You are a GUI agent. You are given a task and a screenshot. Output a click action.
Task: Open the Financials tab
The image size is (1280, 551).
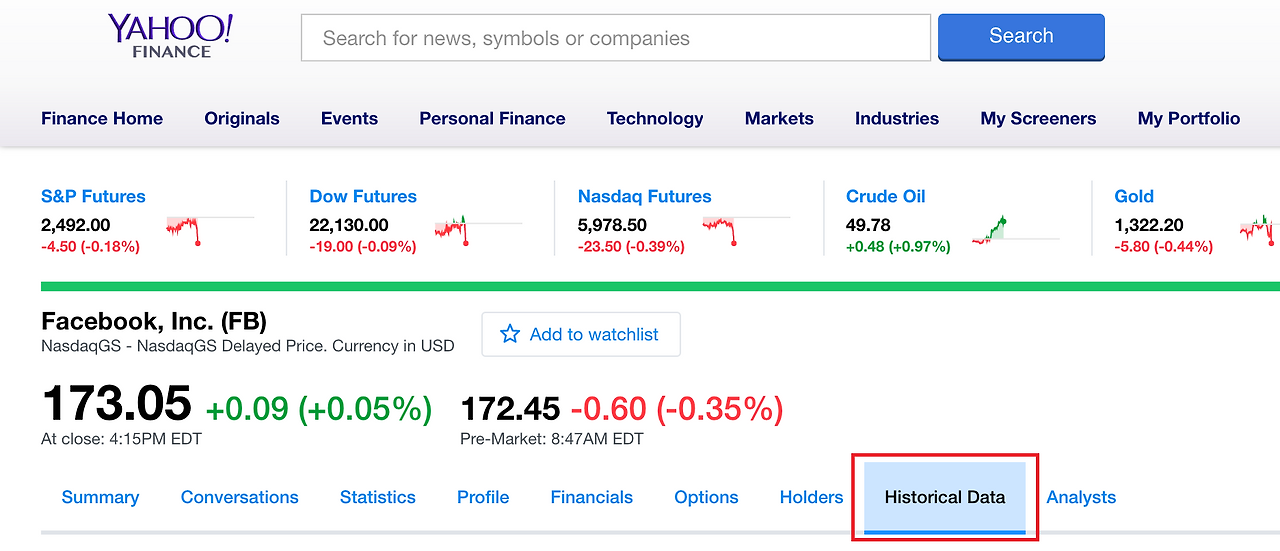click(591, 497)
